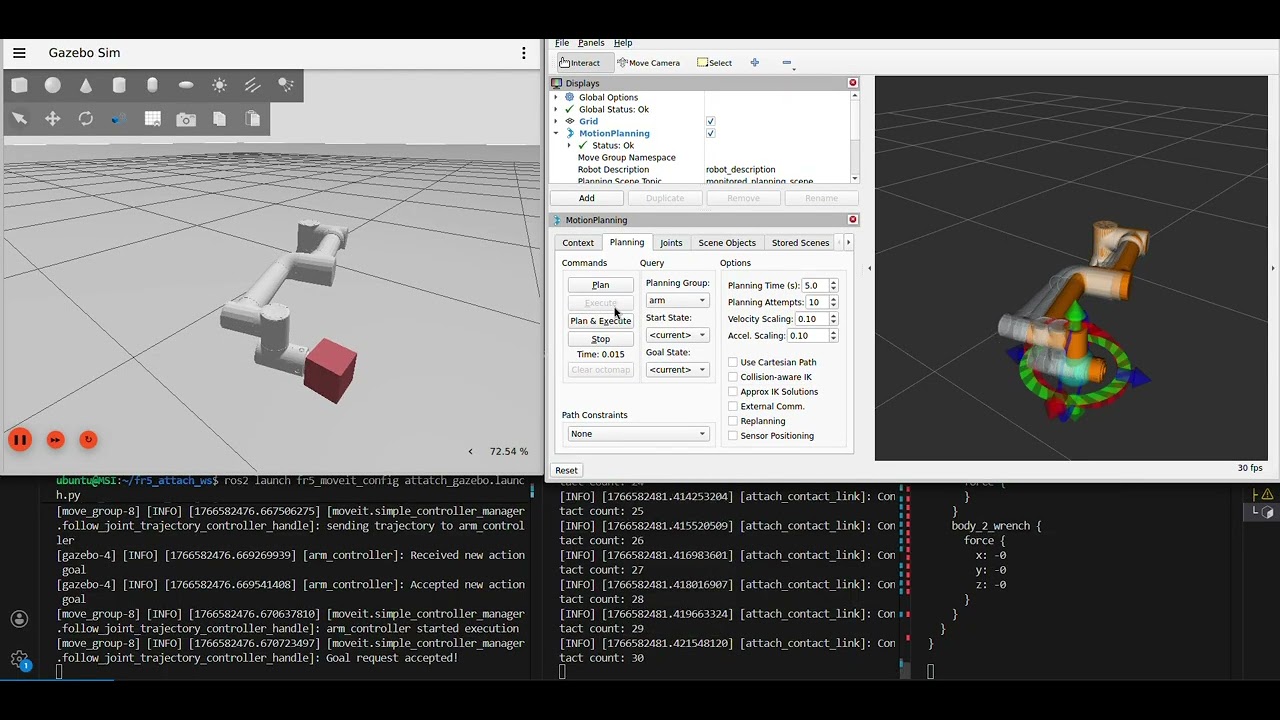The width and height of the screenshot is (1280, 720).
Task: Open the VS Code accounts icon
Action: point(19,619)
